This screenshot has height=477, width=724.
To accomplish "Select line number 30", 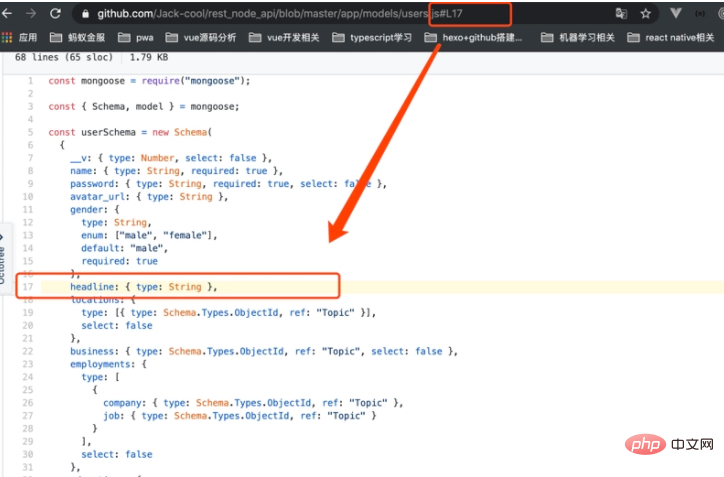I will click(28, 454).
